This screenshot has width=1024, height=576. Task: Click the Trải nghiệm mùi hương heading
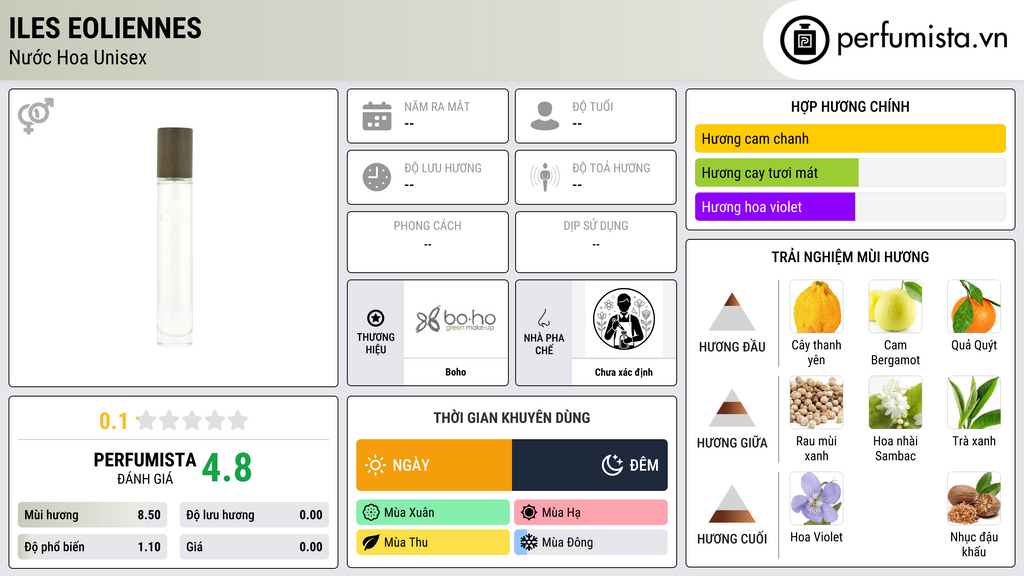(x=850, y=257)
